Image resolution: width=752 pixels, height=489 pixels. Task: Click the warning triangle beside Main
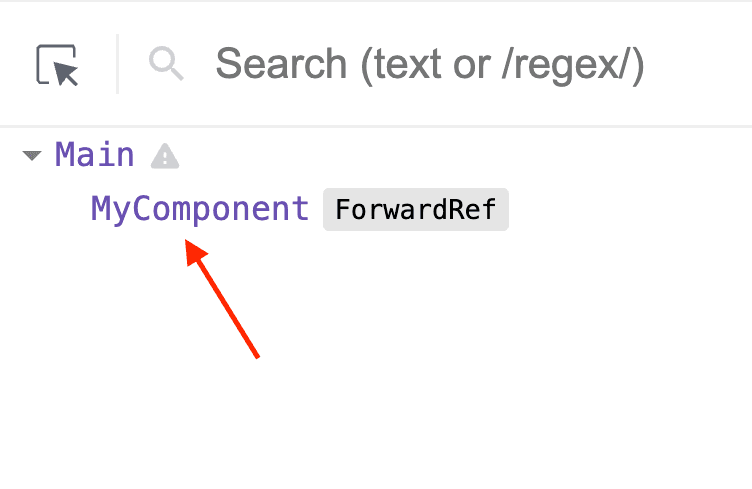(165, 156)
